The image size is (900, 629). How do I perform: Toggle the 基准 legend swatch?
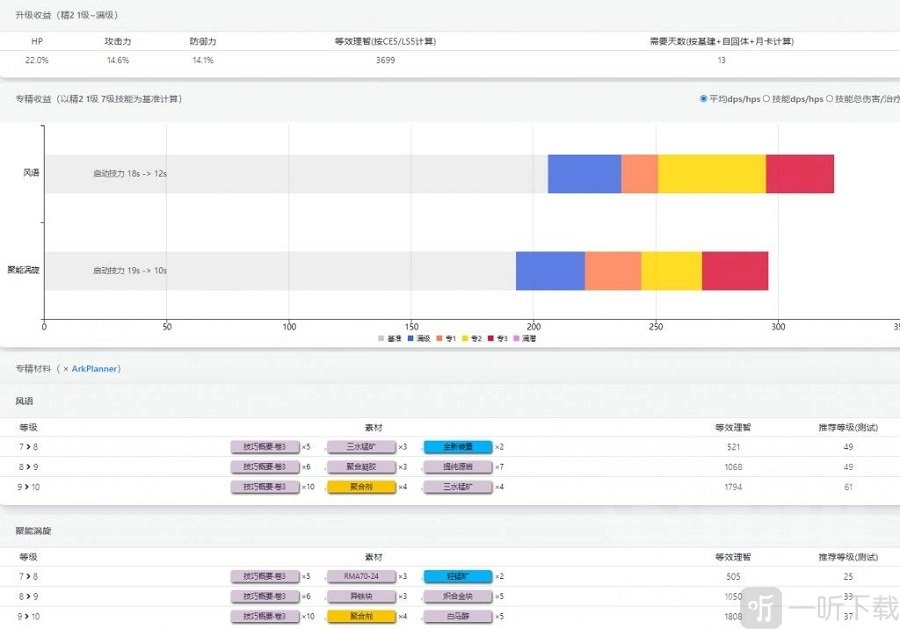click(x=381, y=339)
